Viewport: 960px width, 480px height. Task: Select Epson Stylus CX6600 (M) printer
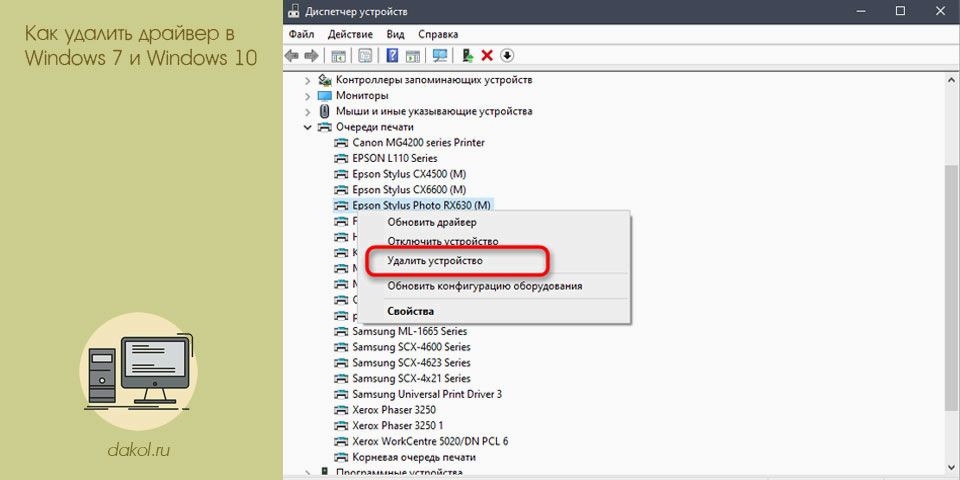pos(409,190)
